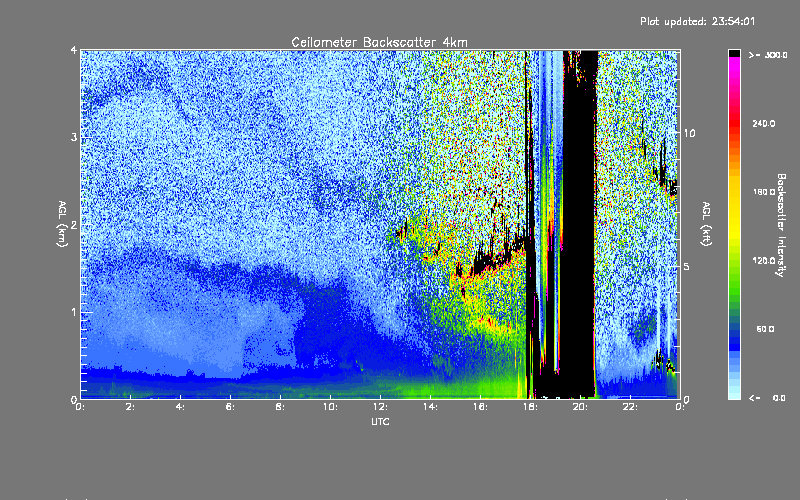Image resolution: width=800 pixels, height=500 pixels.
Task: Click the '2' label on the km axis
Action: (x=74, y=224)
